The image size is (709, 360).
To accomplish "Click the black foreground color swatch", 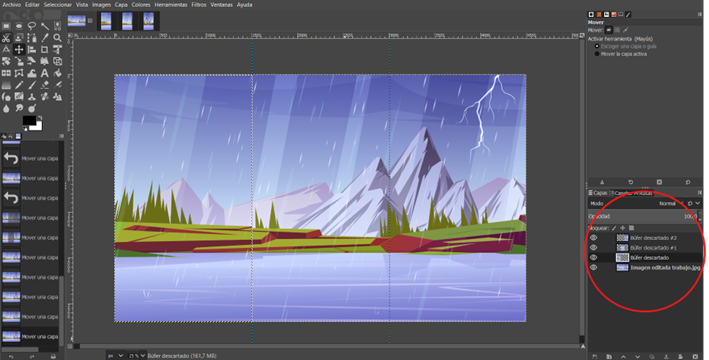I will point(29,120).
